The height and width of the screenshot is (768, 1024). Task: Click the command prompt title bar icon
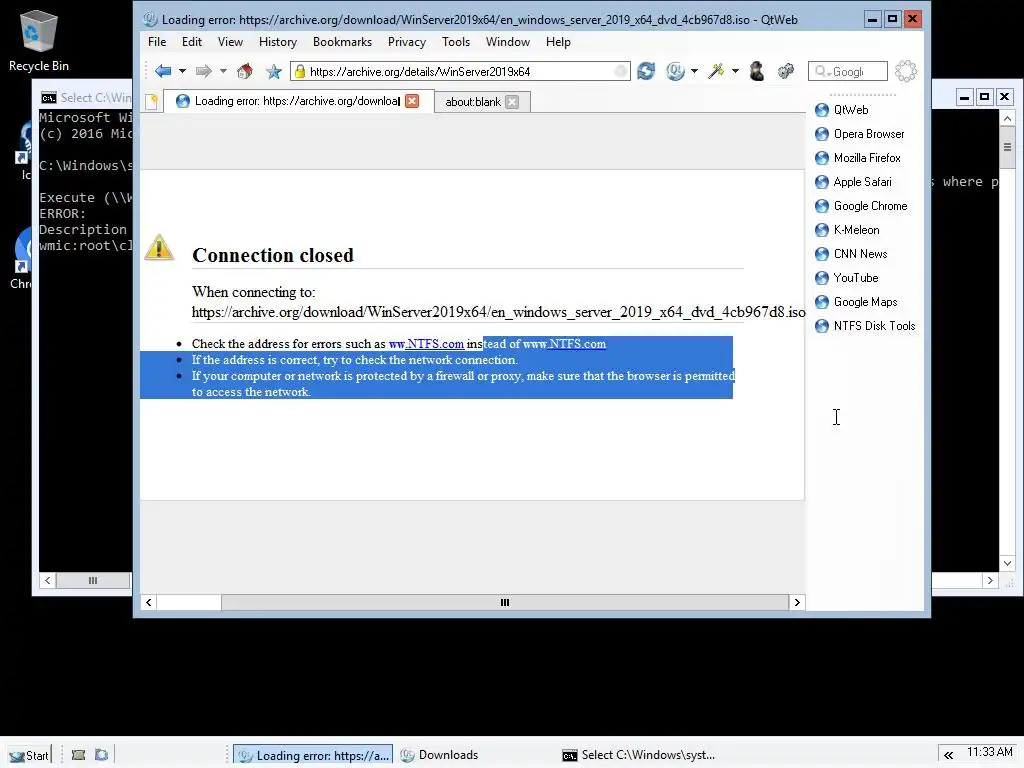48,98
